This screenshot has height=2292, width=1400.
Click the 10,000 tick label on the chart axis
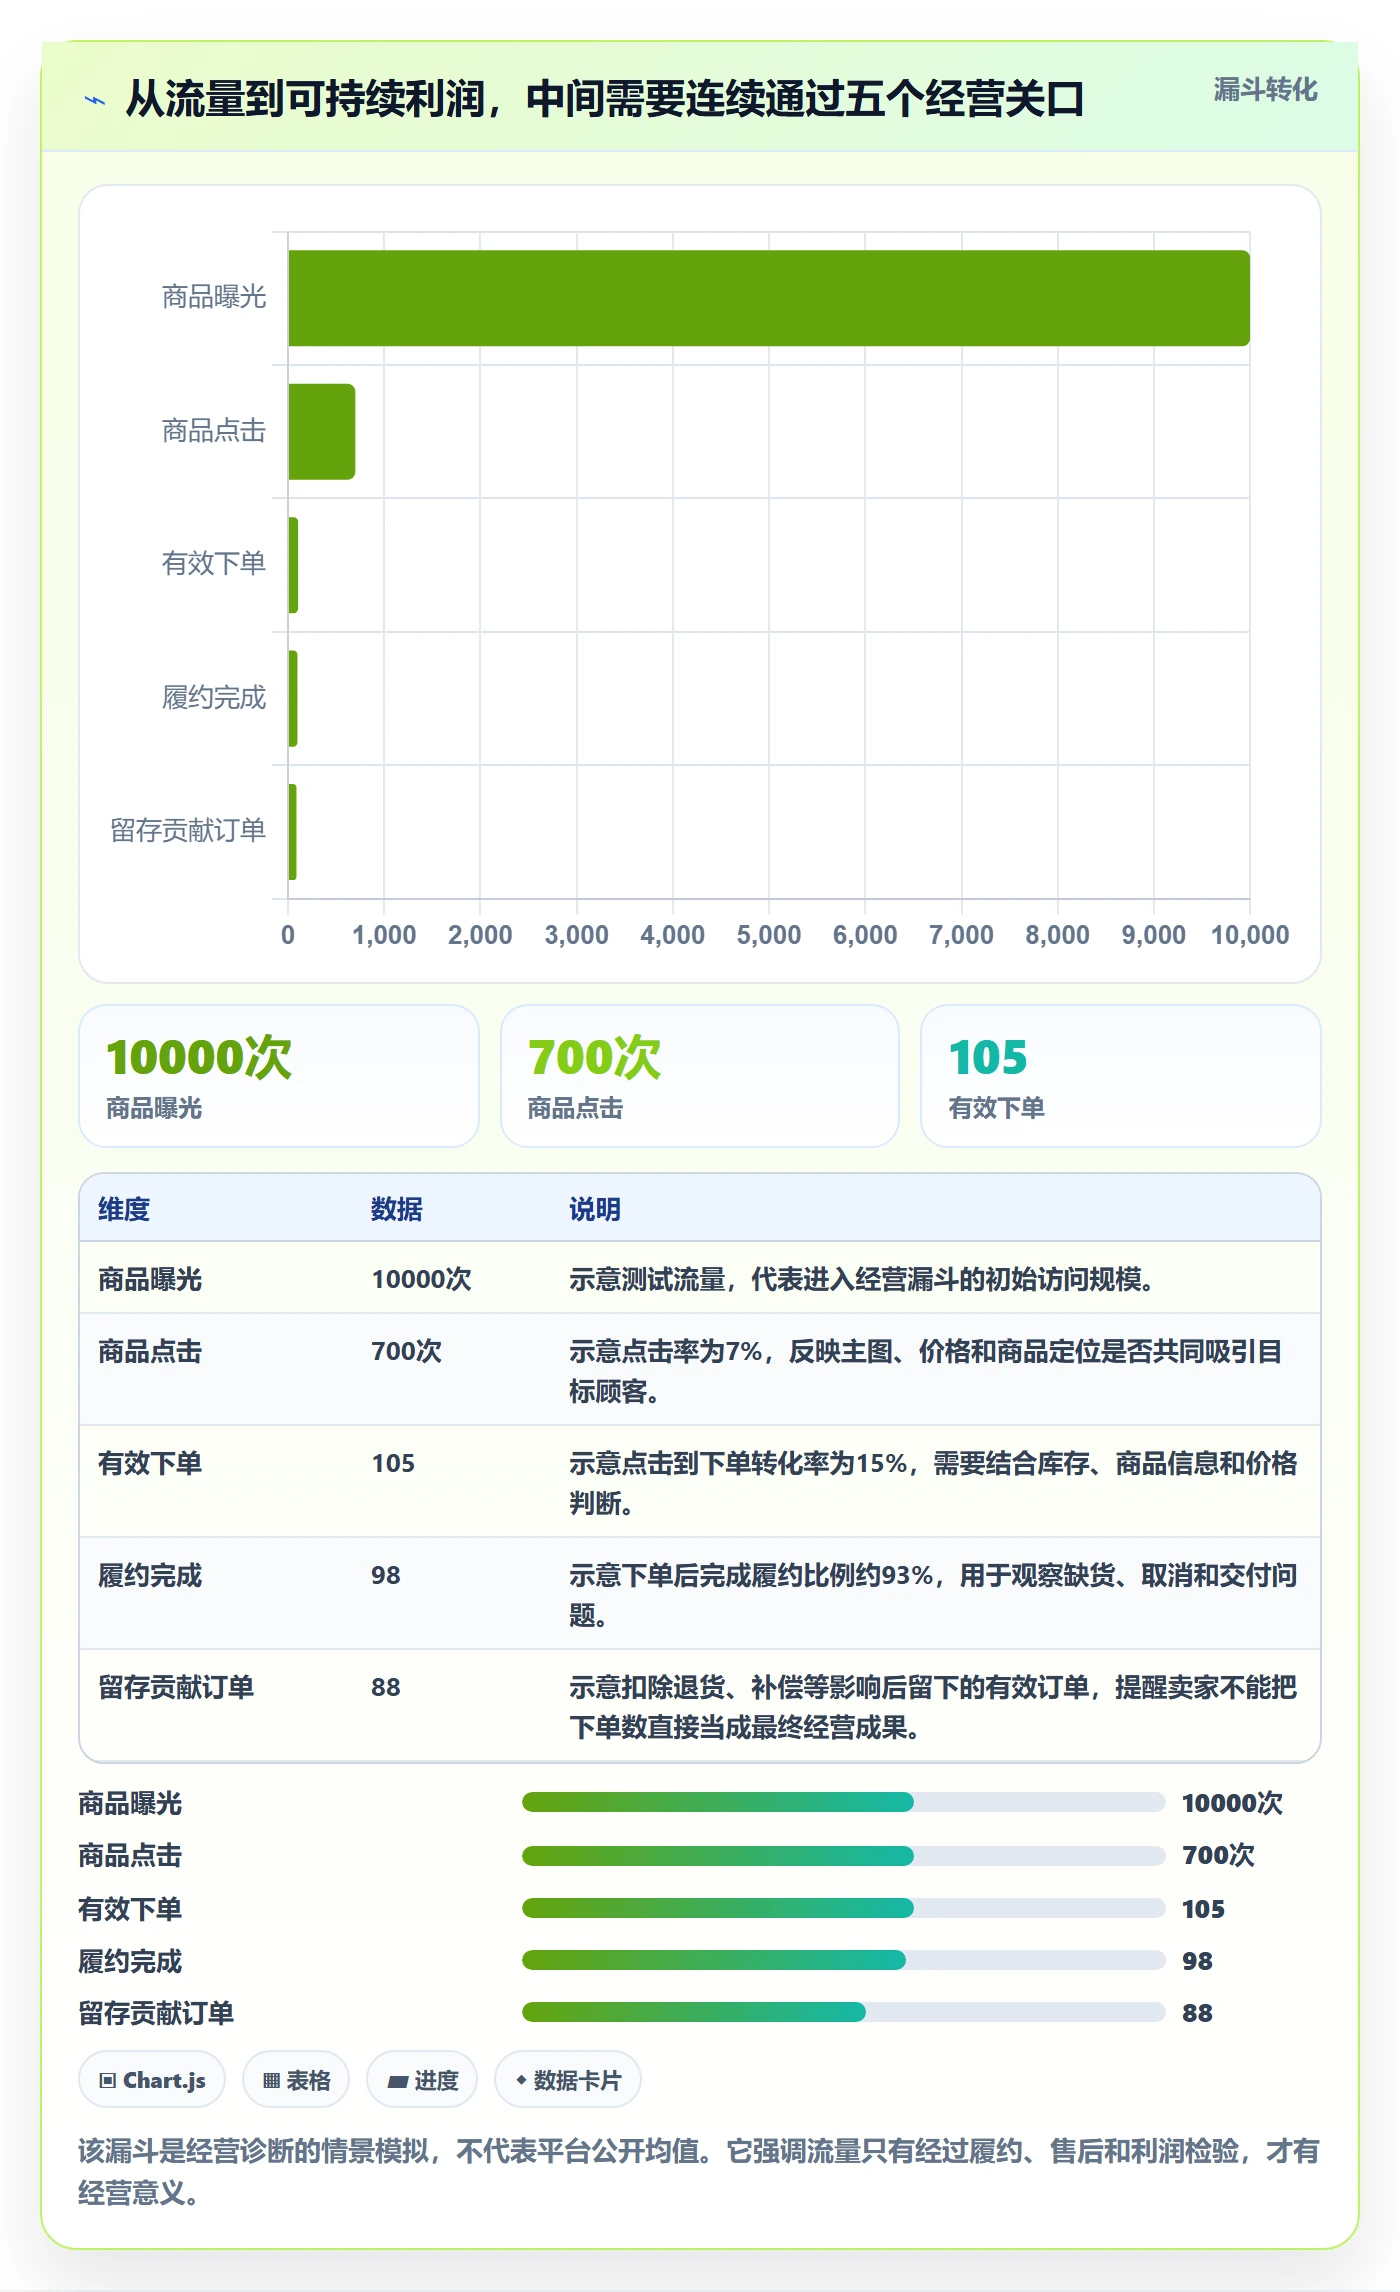coord(1250,935)
